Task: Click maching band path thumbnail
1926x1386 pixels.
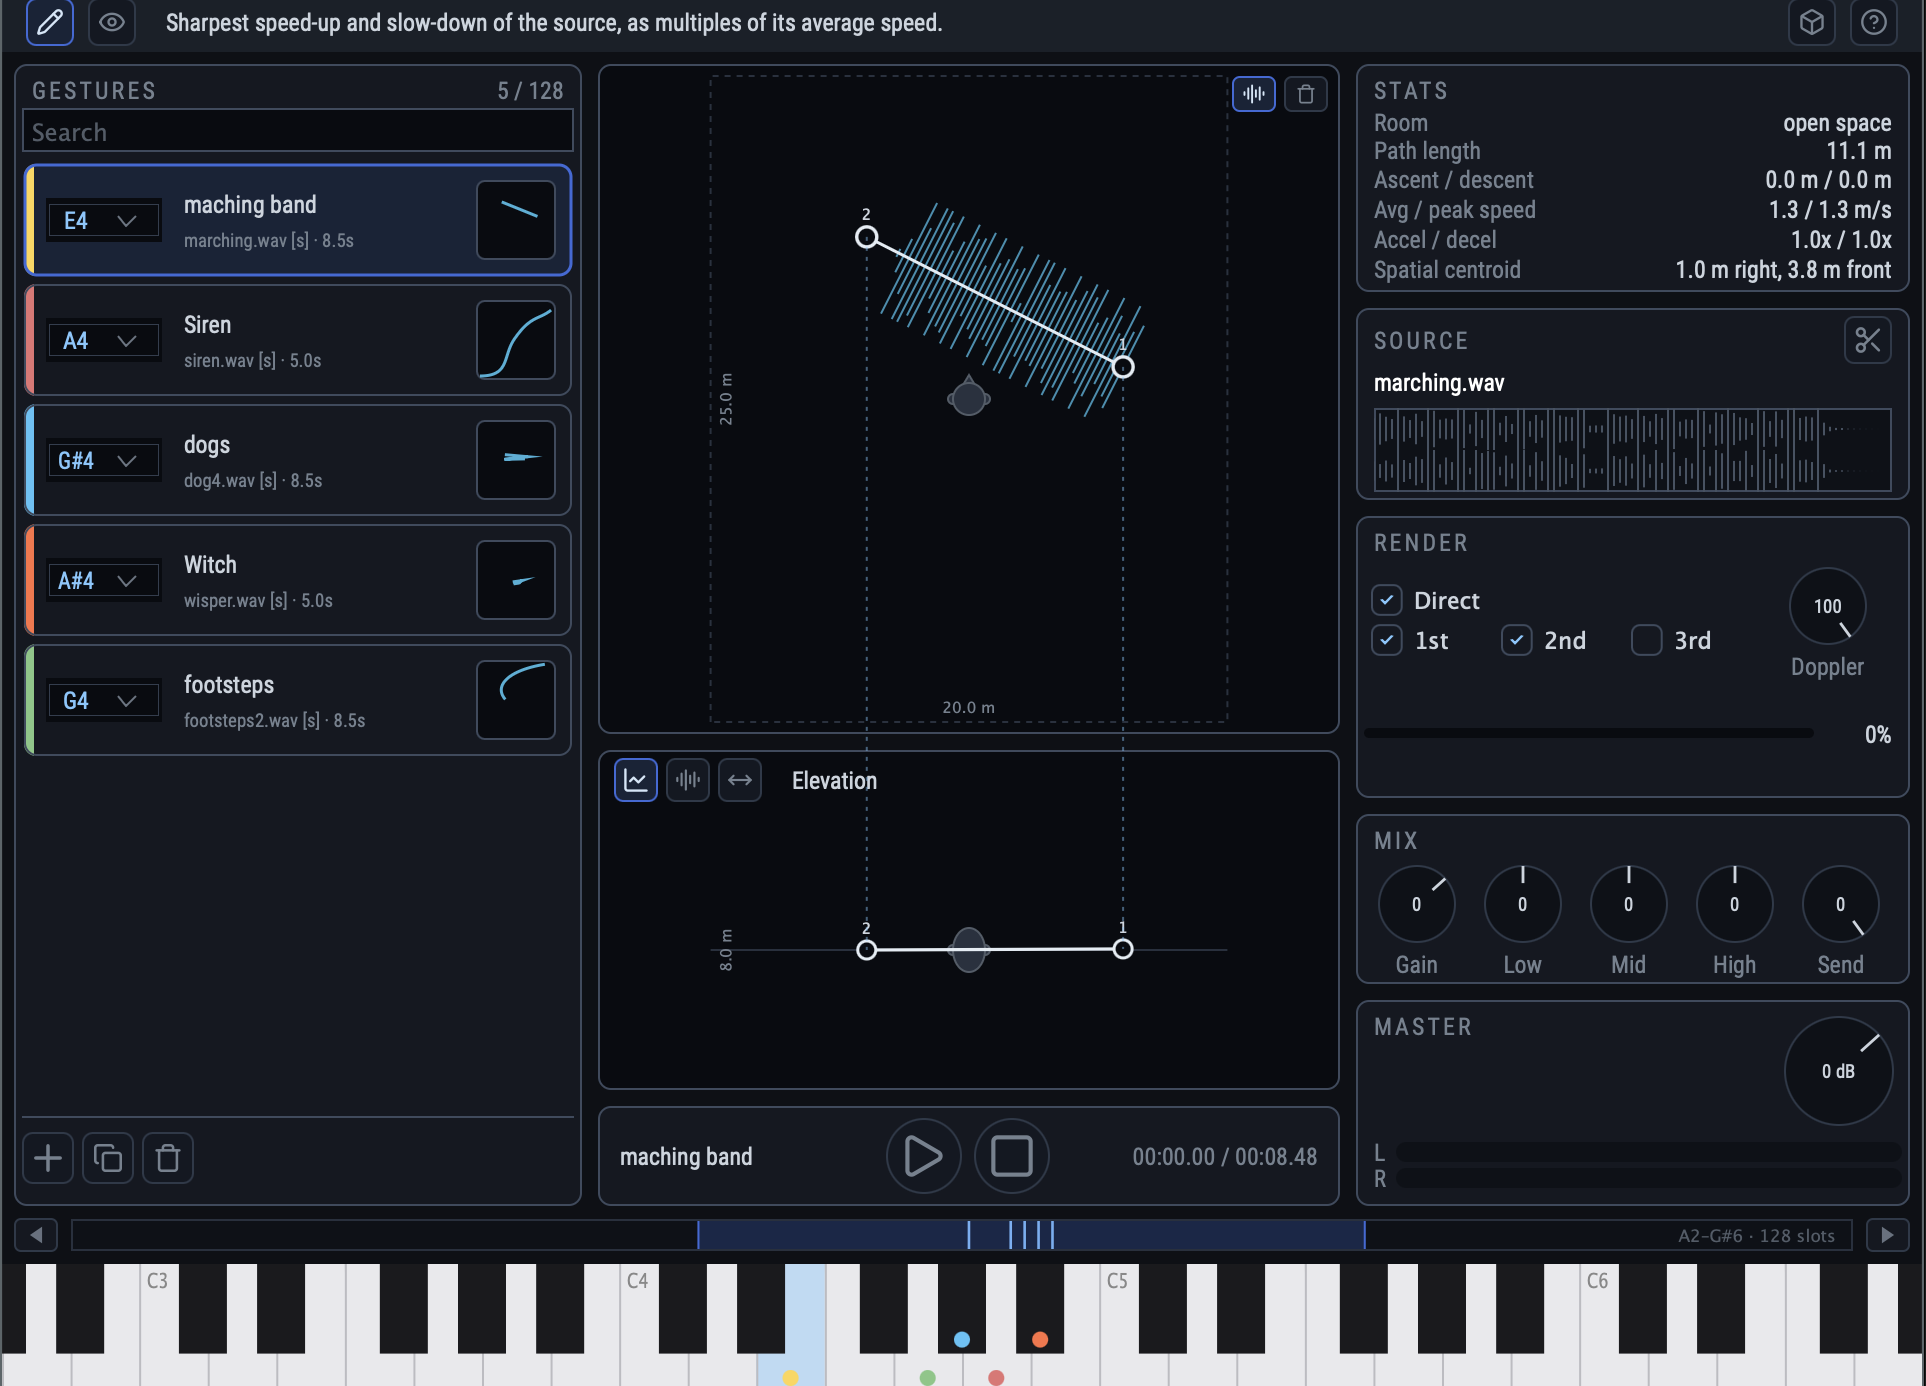Action: (x=516, y=220)
